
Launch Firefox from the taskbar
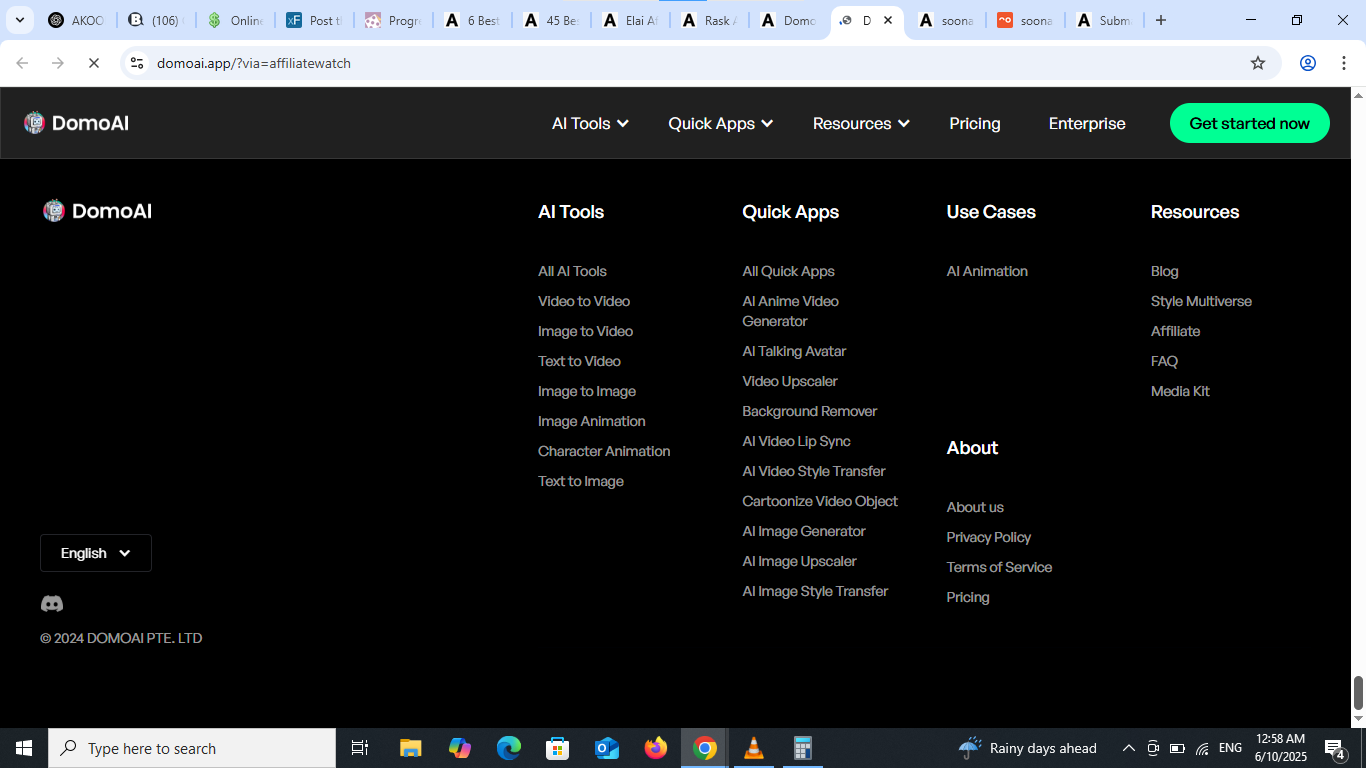point(656,748)
